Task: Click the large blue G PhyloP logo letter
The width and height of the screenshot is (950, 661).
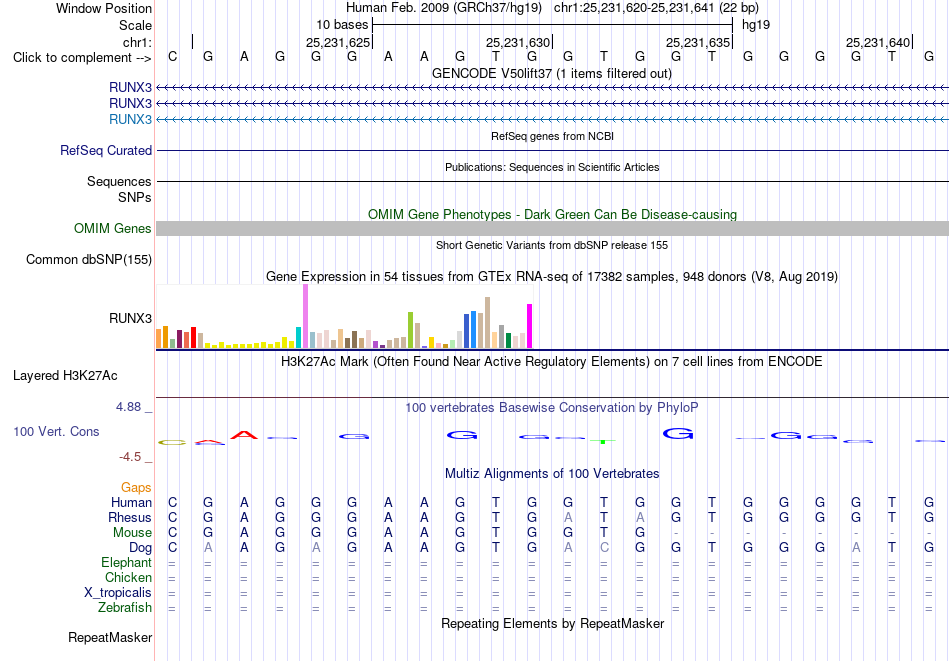Action: click(x=678, y=433)
